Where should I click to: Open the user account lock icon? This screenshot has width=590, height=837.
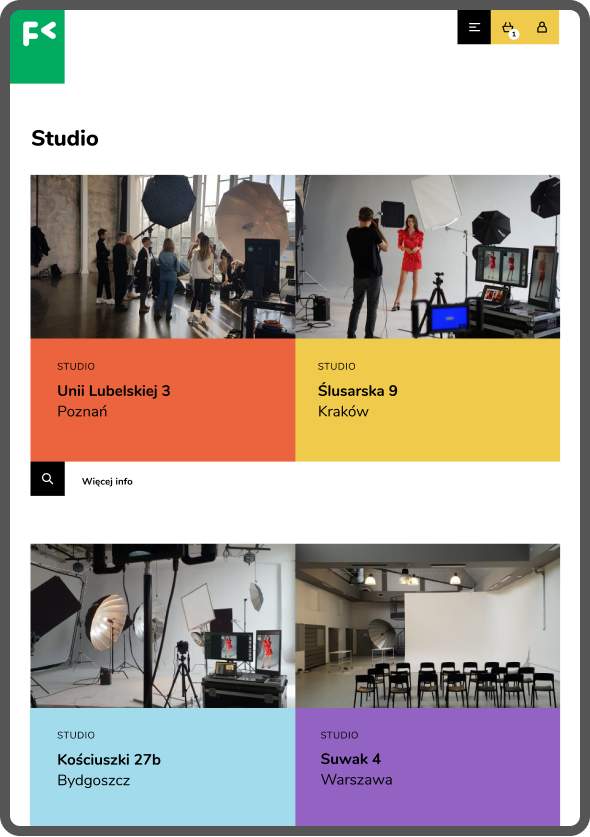[542, 27]
